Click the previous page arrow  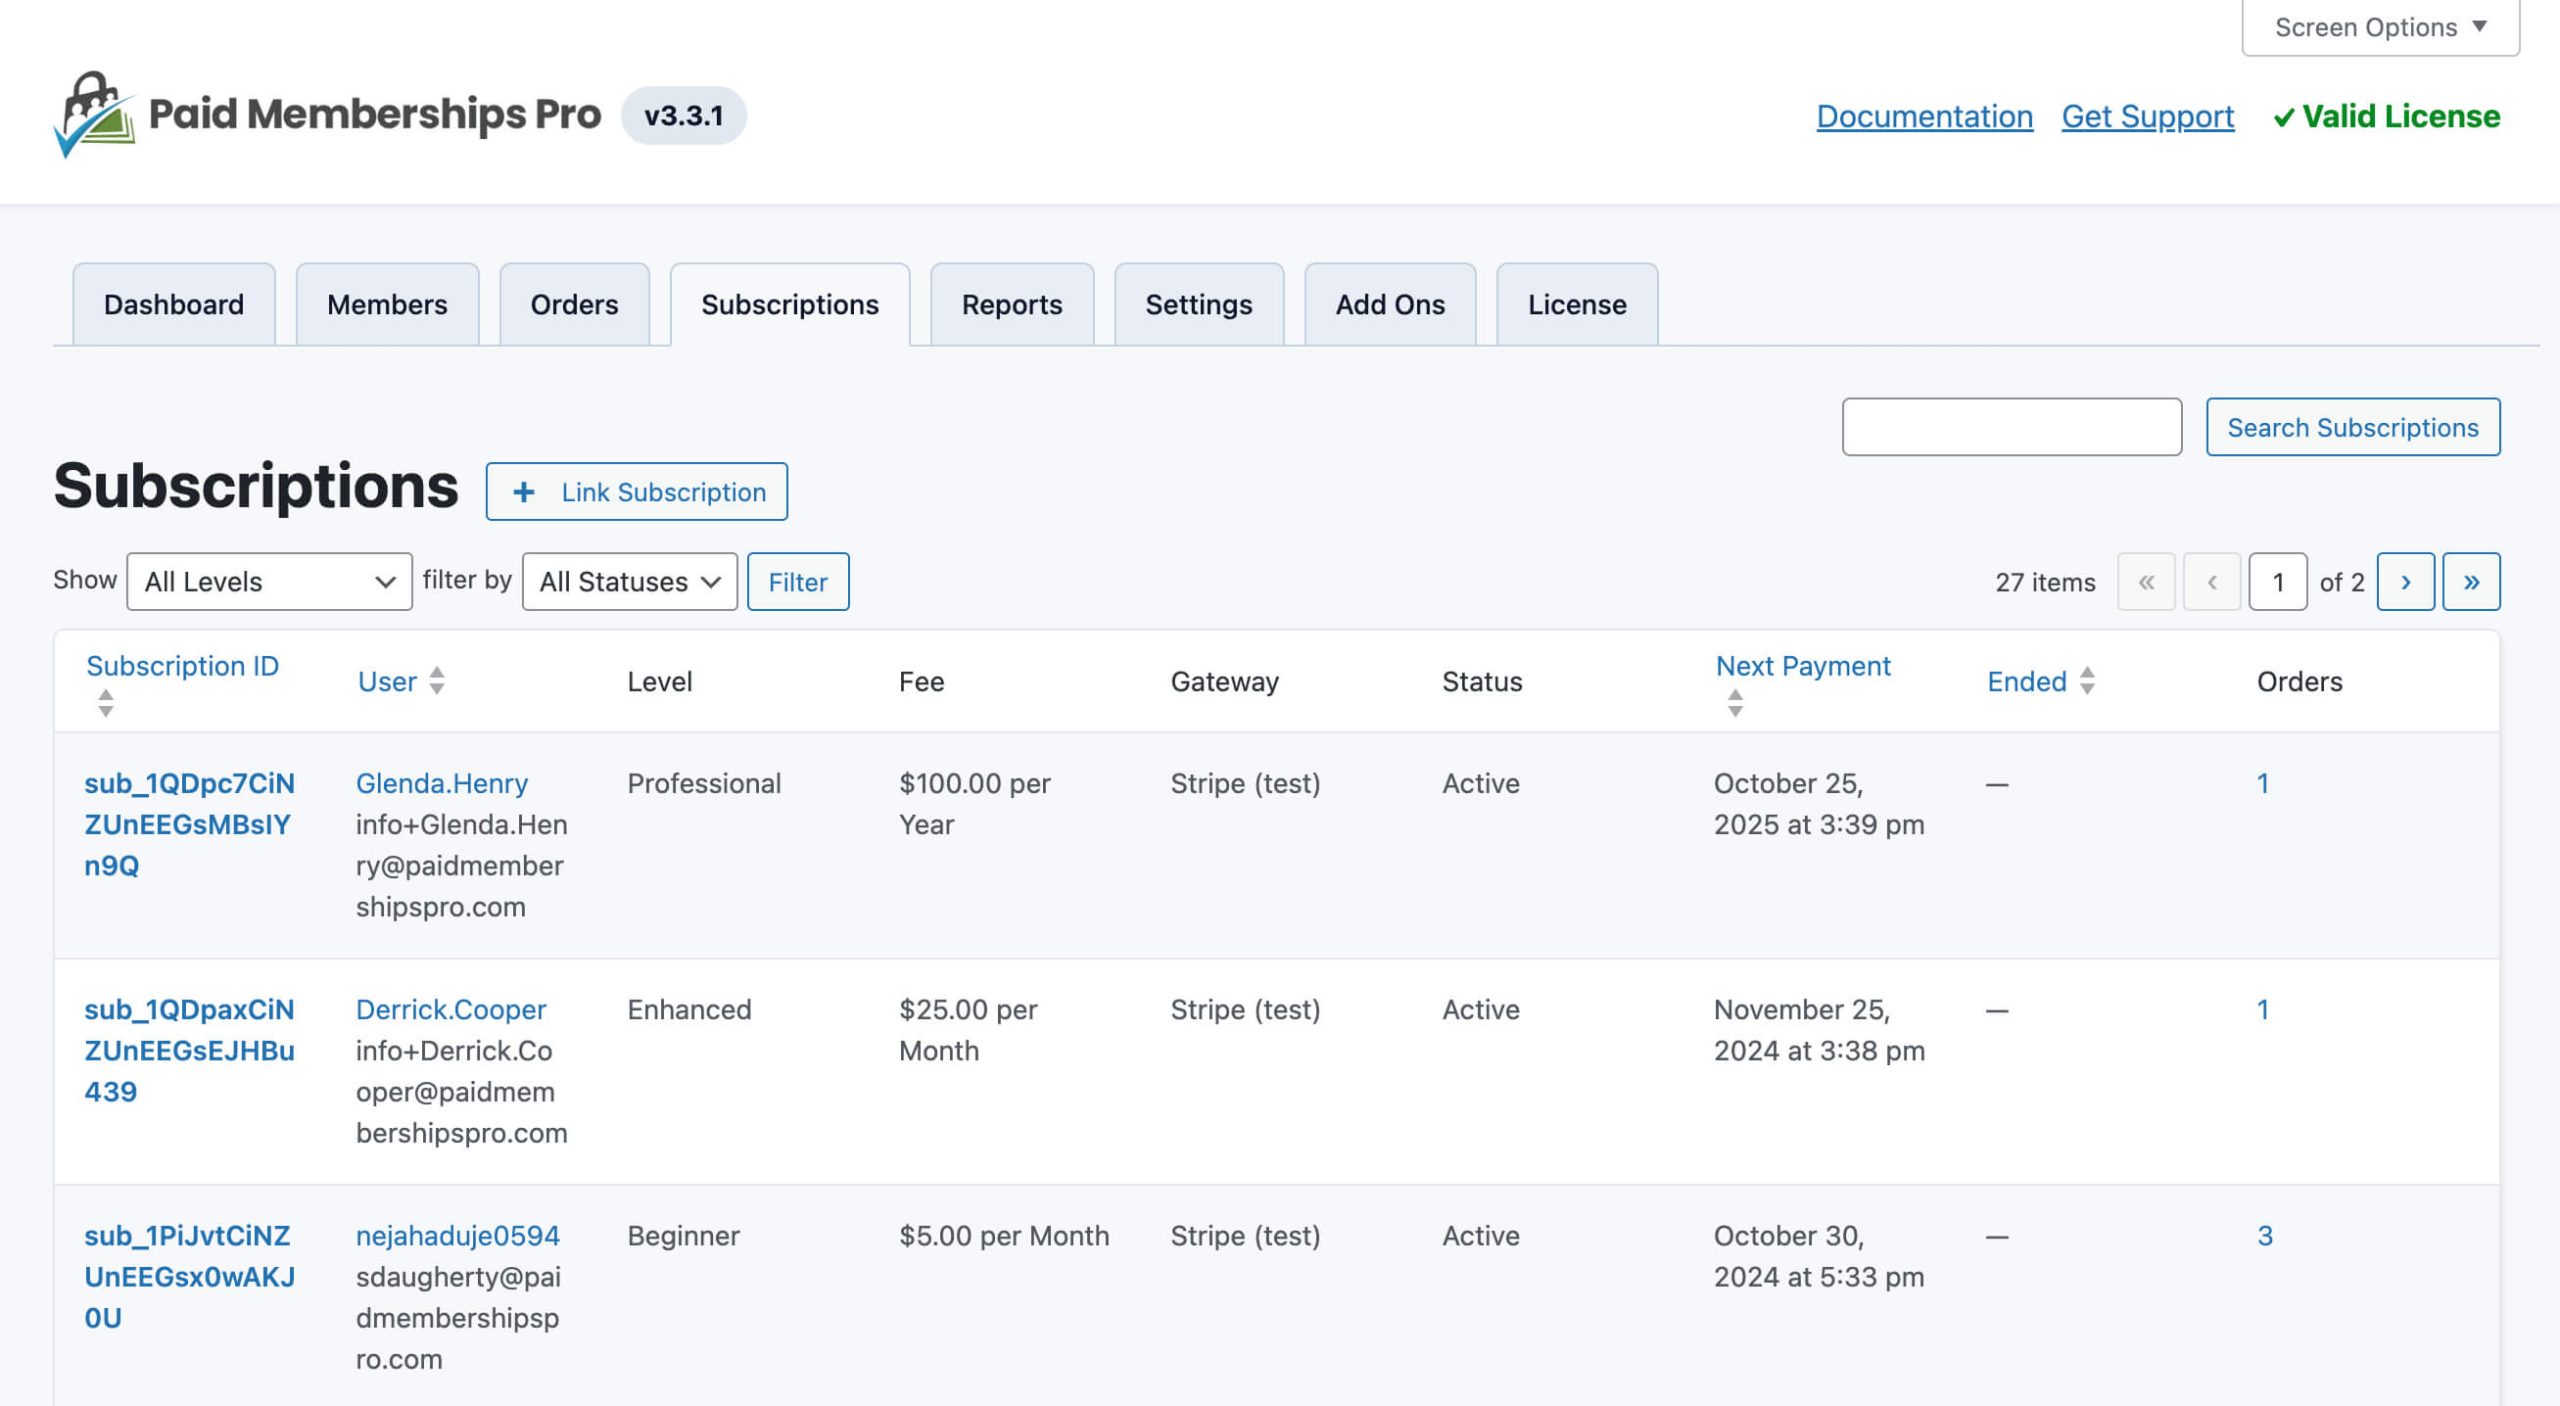click(x=2212, y=581)
